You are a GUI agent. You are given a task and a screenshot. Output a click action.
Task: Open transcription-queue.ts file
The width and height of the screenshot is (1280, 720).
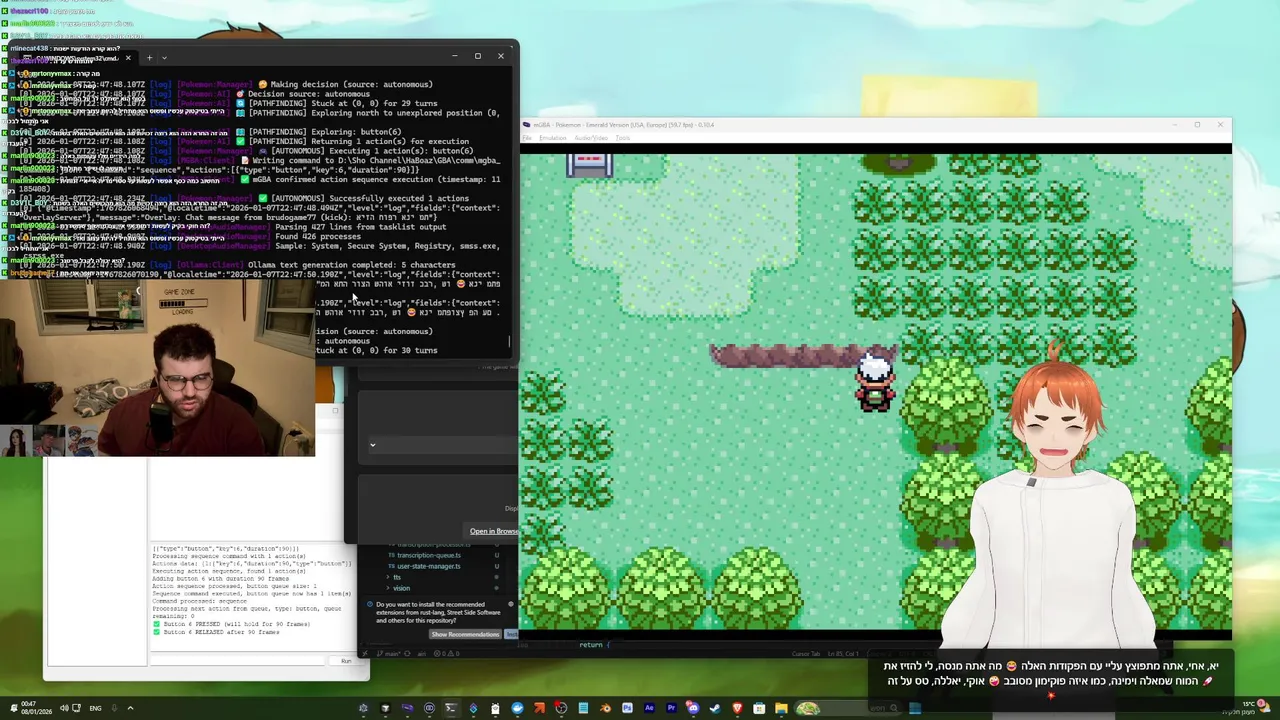coord(429,555)
